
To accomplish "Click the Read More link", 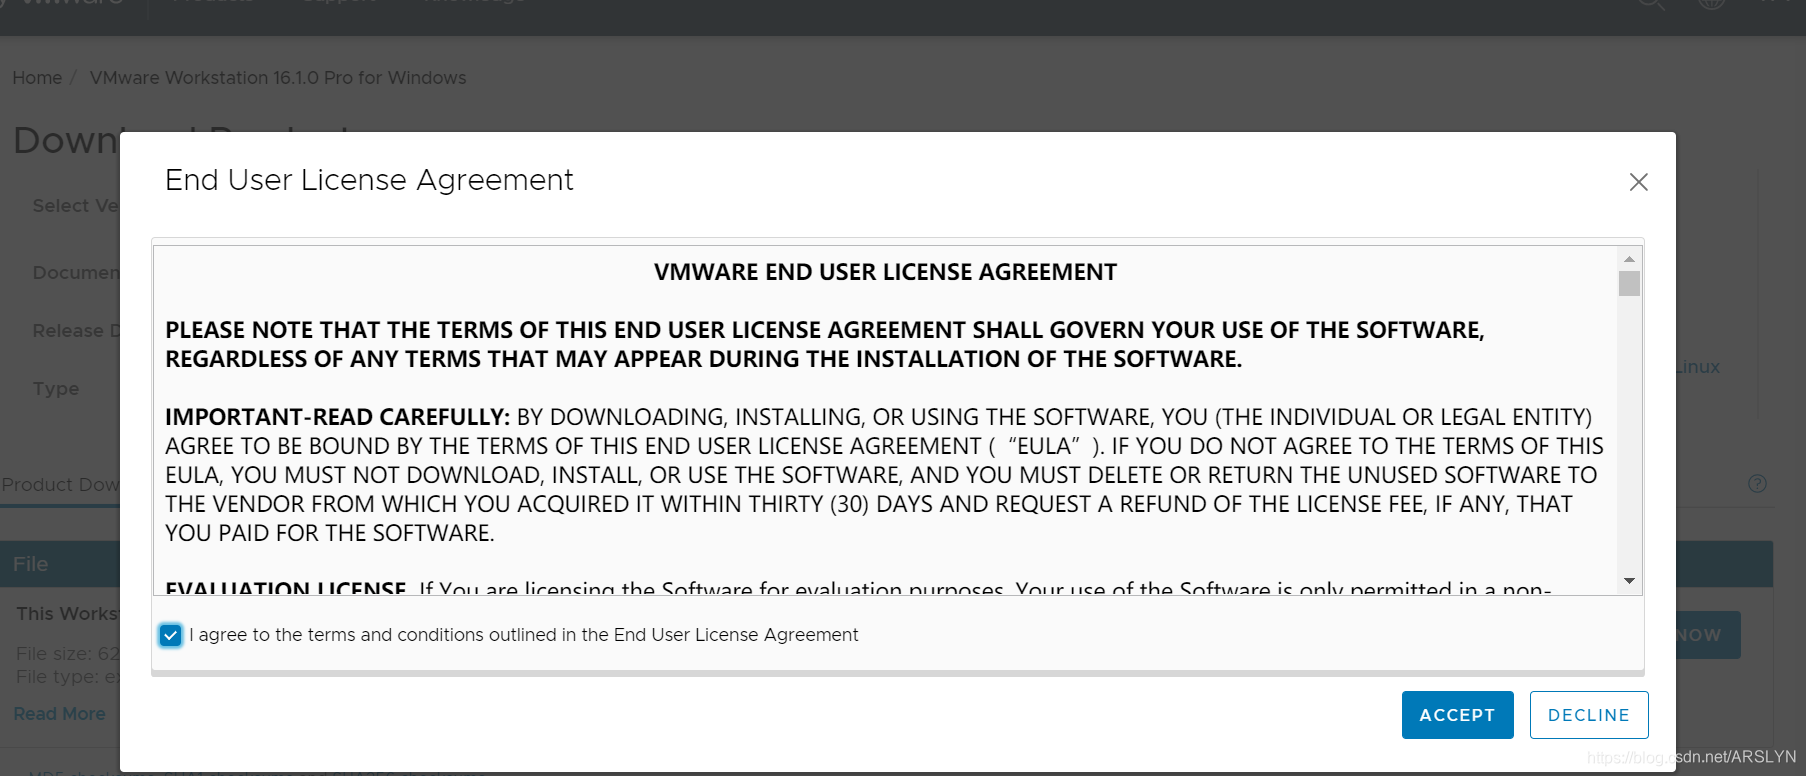I will pos(60,714).
